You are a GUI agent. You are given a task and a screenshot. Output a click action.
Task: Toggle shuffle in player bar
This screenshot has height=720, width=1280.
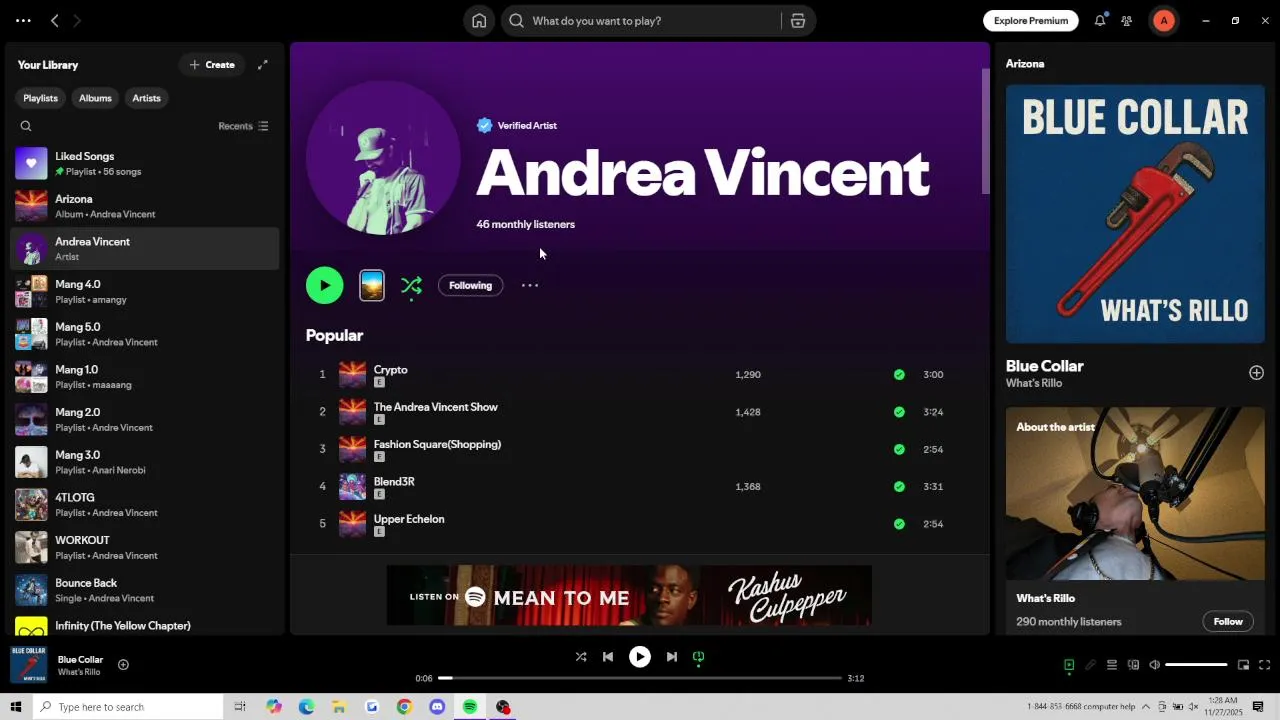[x=581, y=657]
